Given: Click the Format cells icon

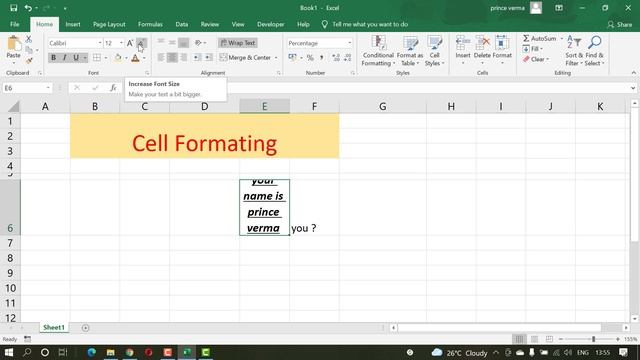Looking at the screenshot, I should click(502, 43).
